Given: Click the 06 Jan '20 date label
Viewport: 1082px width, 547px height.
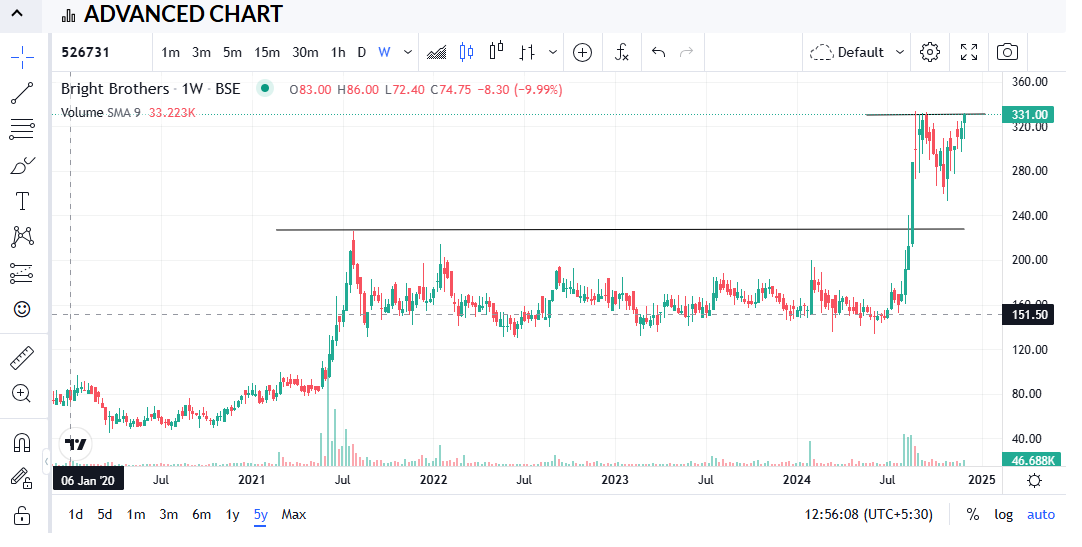Looking at the screenshot, I should [x=88, y=480].
